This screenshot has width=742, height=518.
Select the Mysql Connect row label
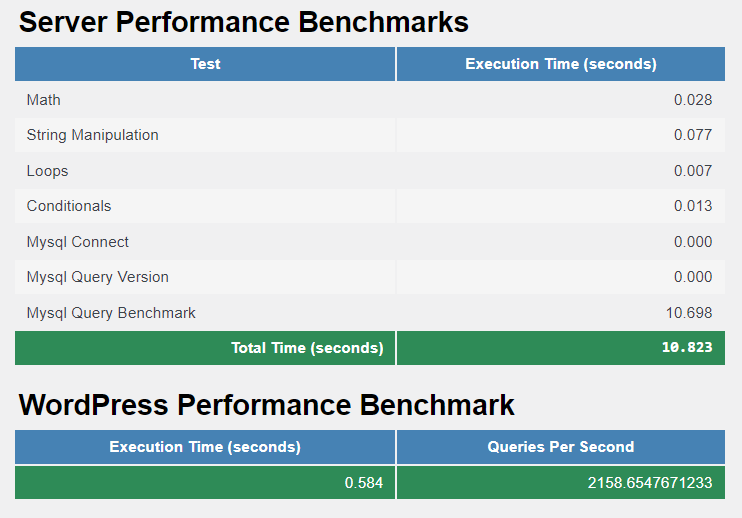78,242
